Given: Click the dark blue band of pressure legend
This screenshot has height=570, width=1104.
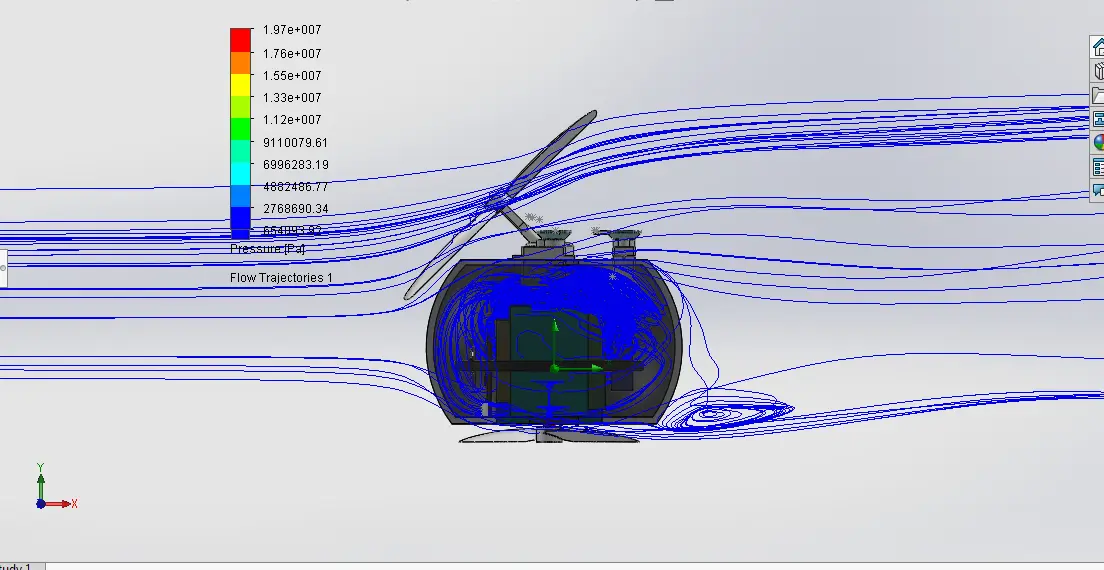Looking at the screenshot, I should tap(241, 220).
